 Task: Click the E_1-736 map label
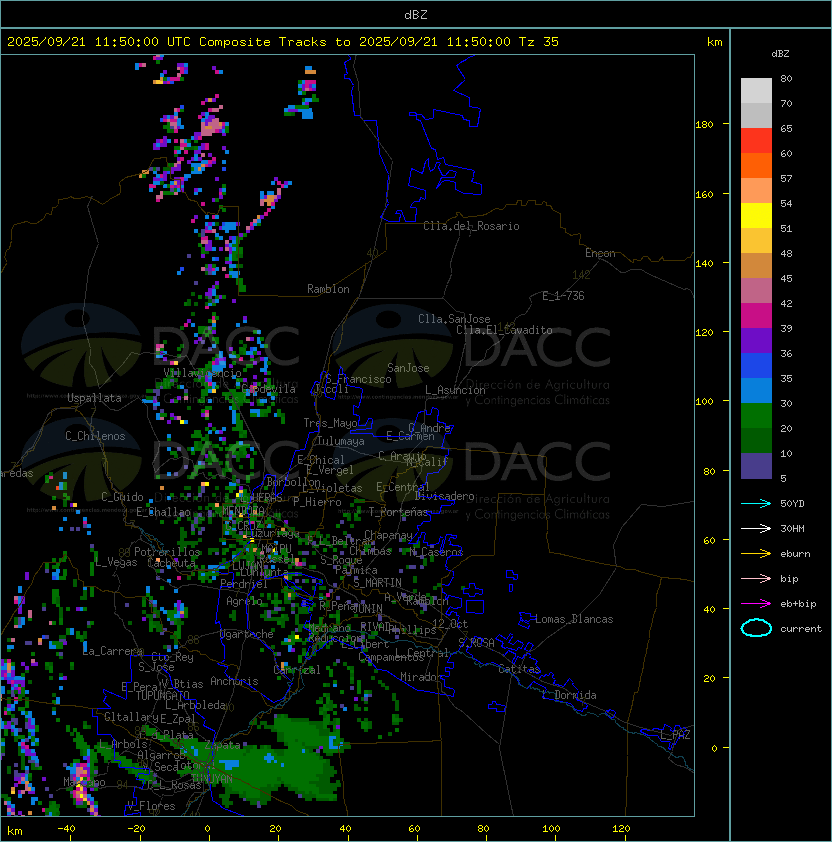563,296
